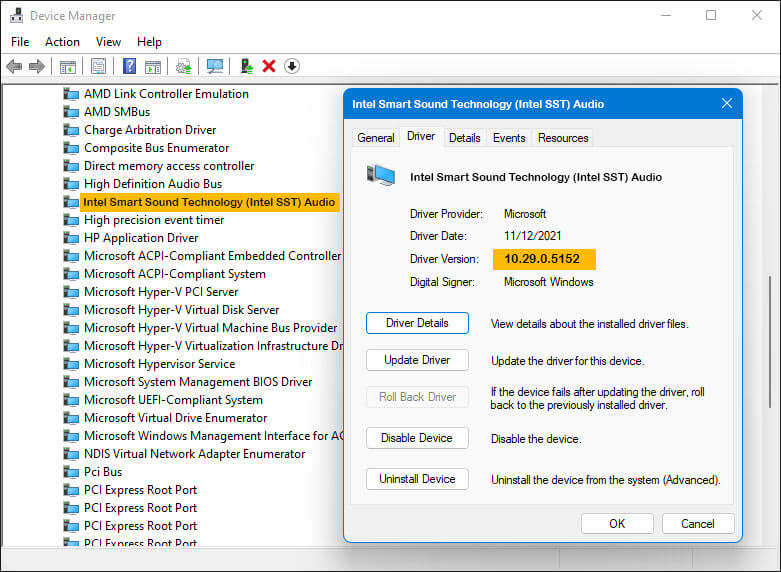Image resolution: width=781 pixels, height=572 pixels.
Task: Select Pci Bus in the device list
Action: (x=103, y=472)
